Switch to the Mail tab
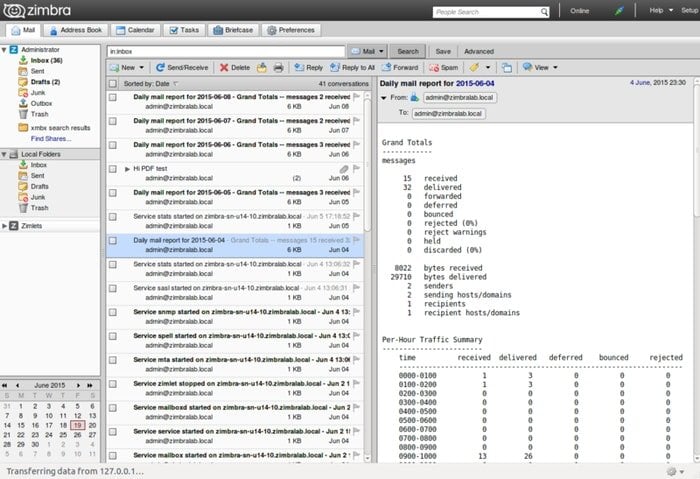 (23, 30)
